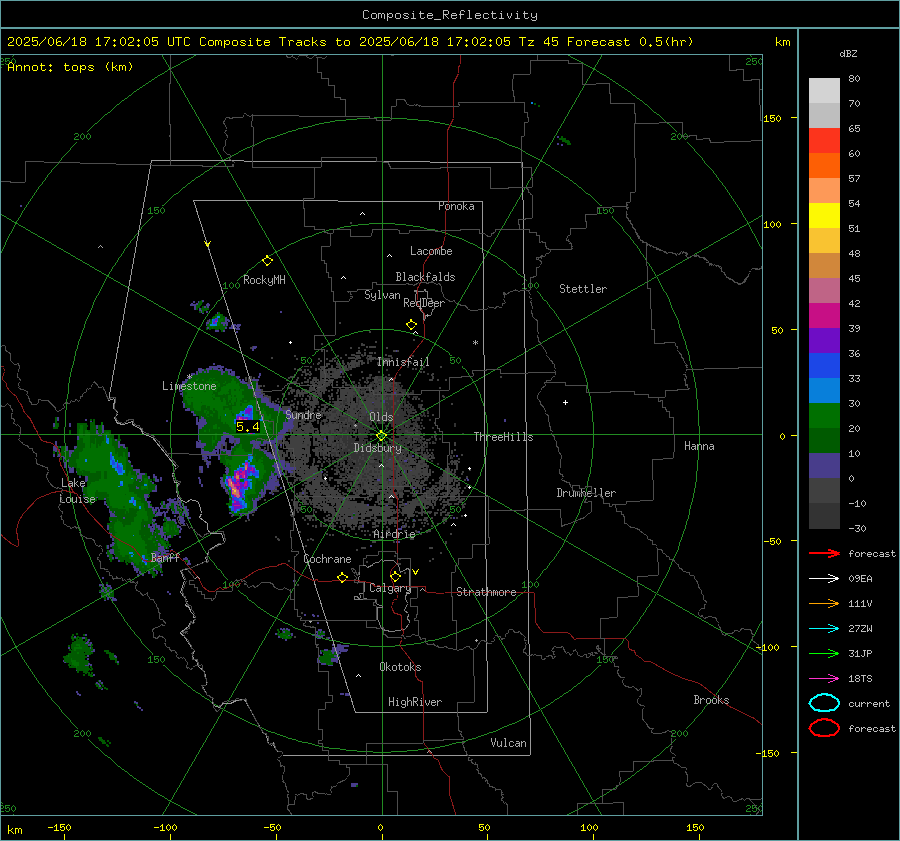Pick the purple 36-39 dBZ swatch
The height and width of the screenshot is (841, 900).
click(x=824, y=341)
